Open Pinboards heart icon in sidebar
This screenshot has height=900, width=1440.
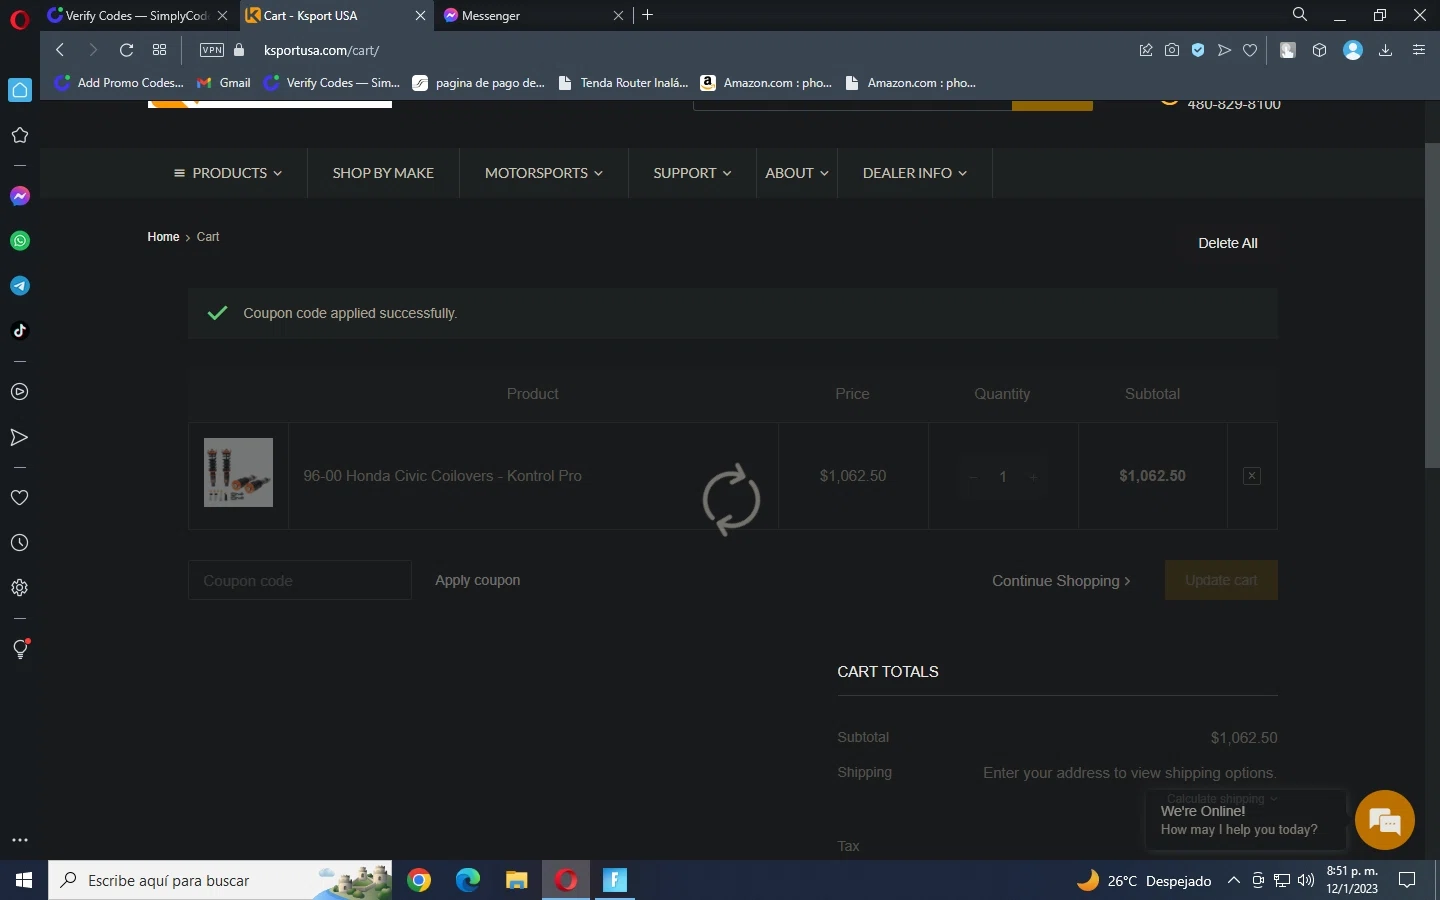pyautogui.click(x=20, y=498)
